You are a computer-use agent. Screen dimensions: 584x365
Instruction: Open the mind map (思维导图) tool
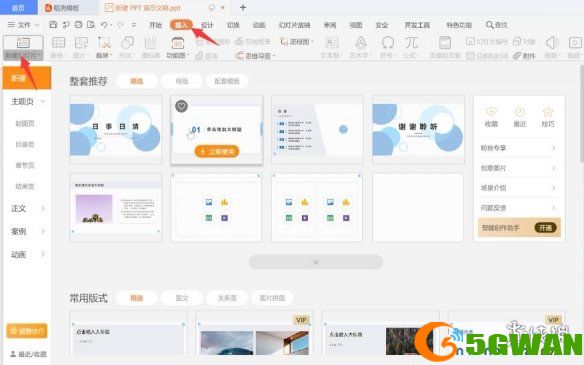[x=255, y=56]
